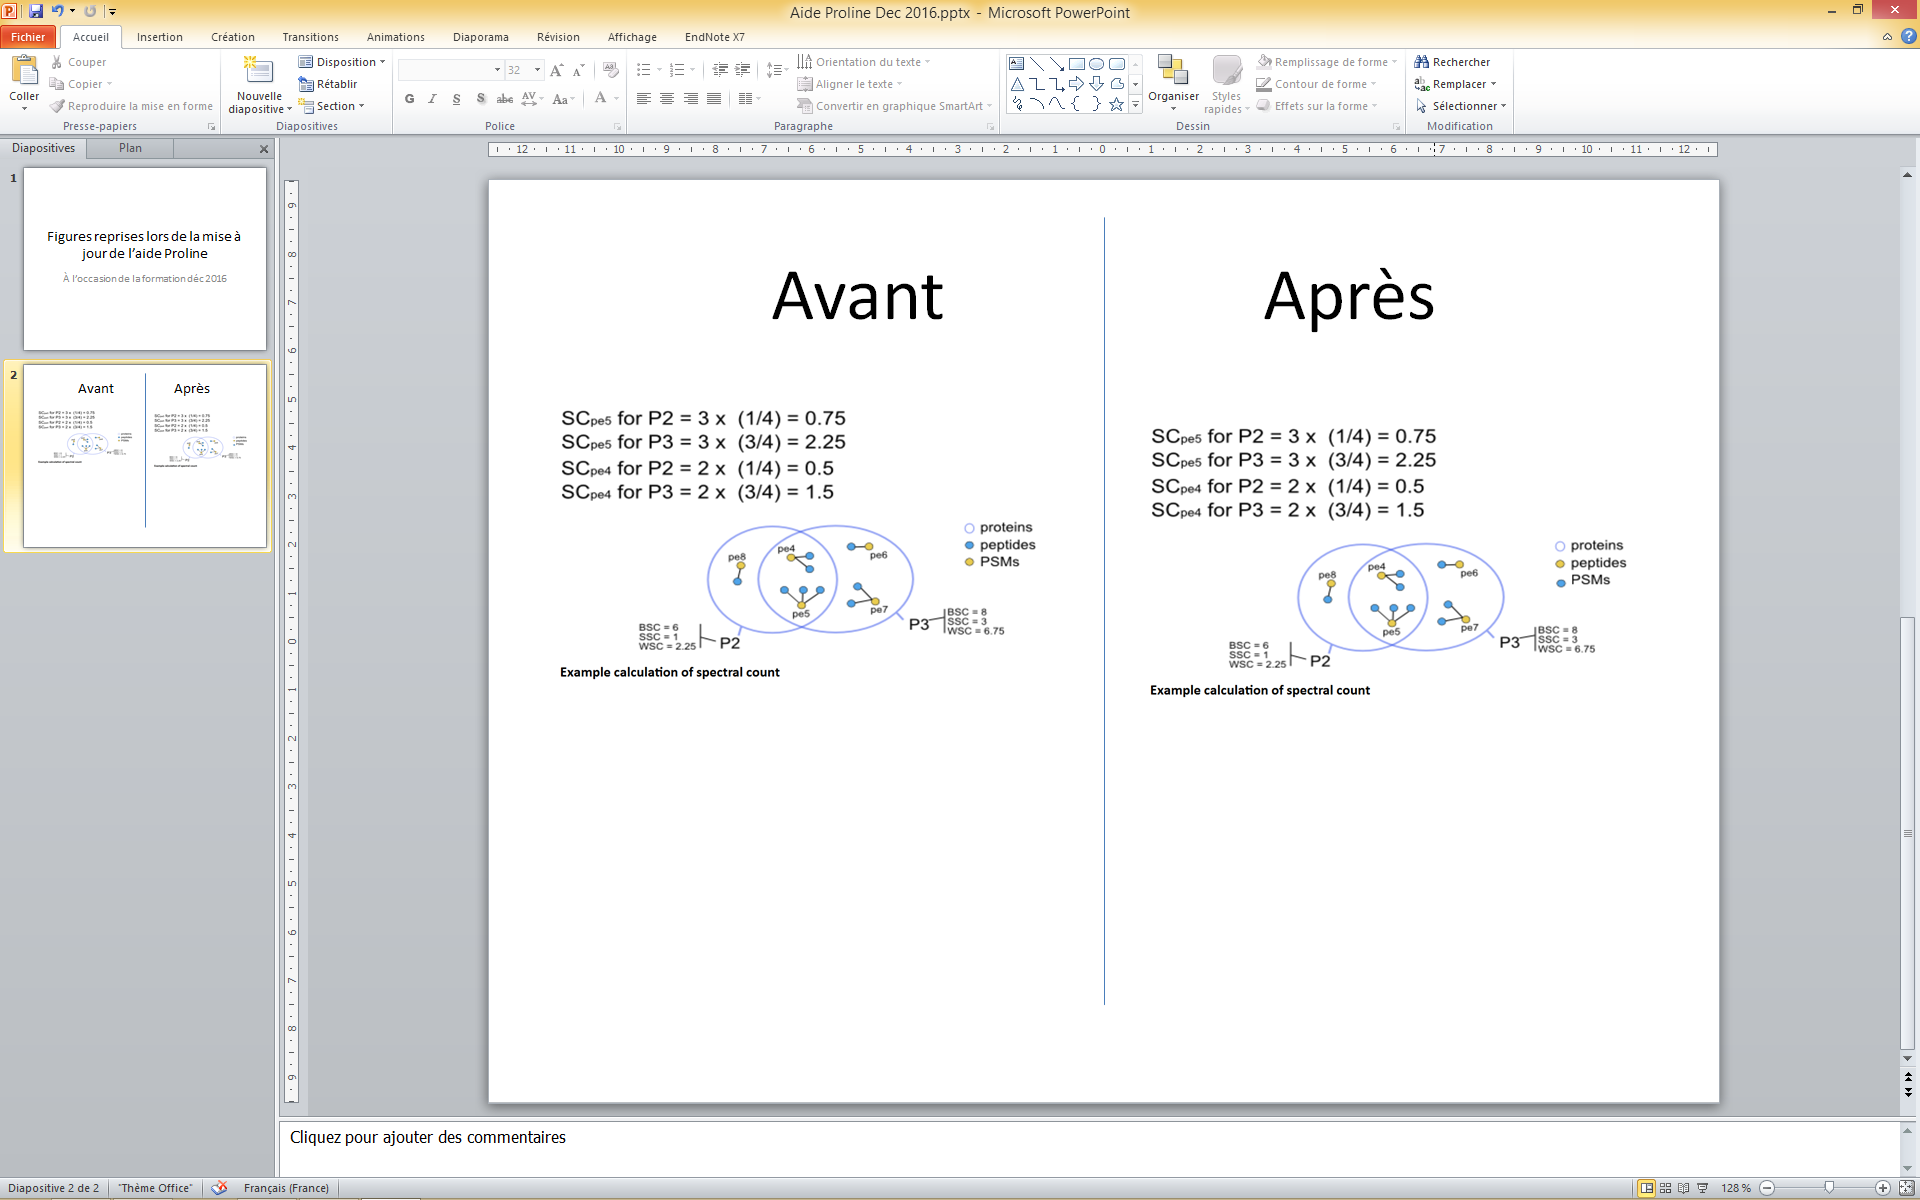Toggle bold G formatting button
Screen dimensions: 1920x1200
pyautogui.click(x=409, y=99)
